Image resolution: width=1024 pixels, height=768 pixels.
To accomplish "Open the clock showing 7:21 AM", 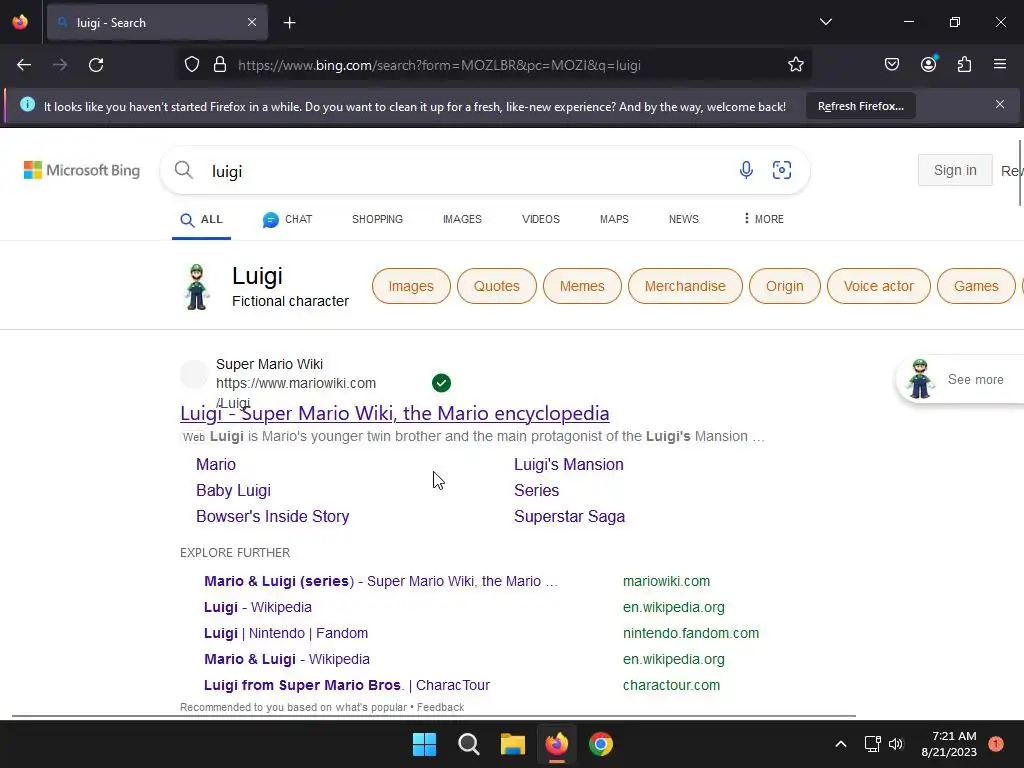I will pos(949,744).
